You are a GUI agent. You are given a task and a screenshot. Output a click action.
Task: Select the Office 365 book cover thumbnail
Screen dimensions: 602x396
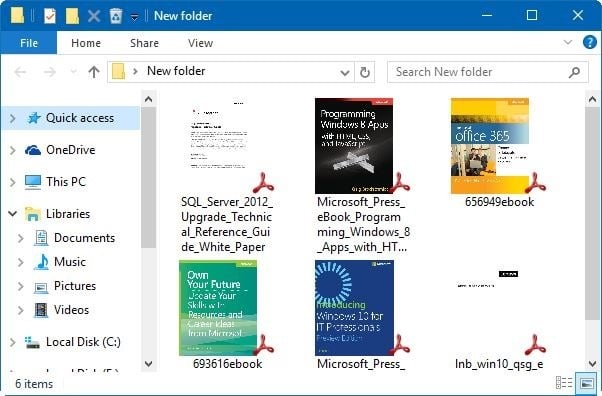[490, 146]
